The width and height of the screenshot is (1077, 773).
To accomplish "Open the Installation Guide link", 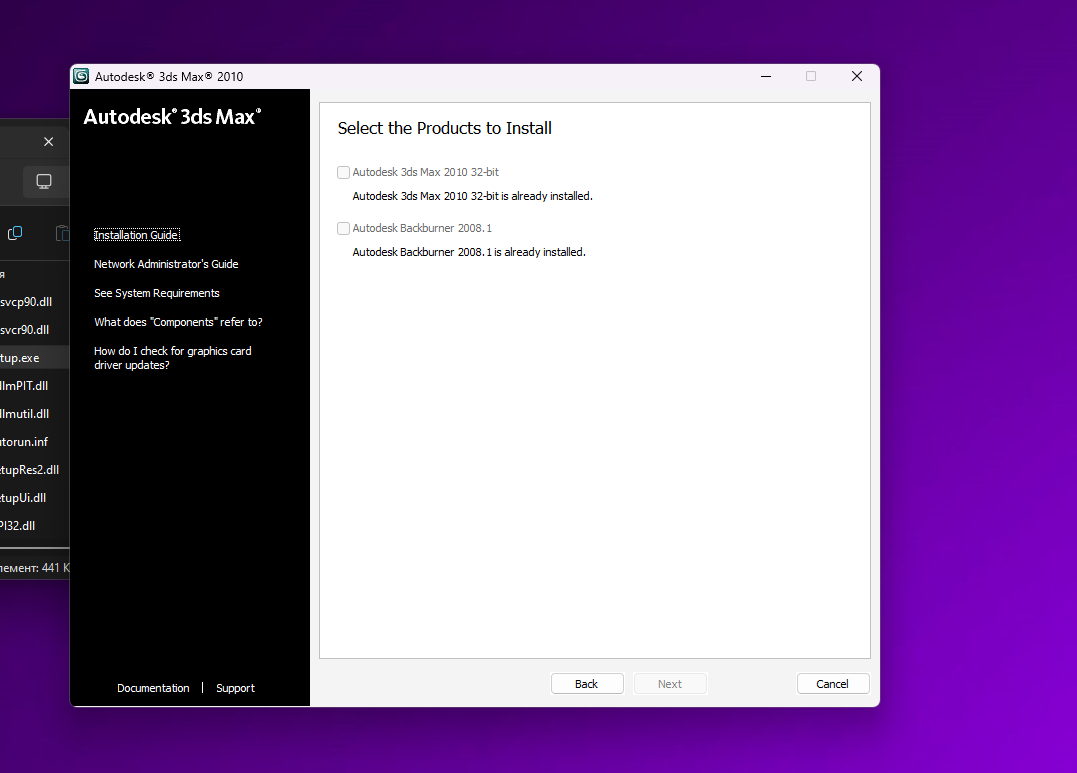I will tap(136, 235).
